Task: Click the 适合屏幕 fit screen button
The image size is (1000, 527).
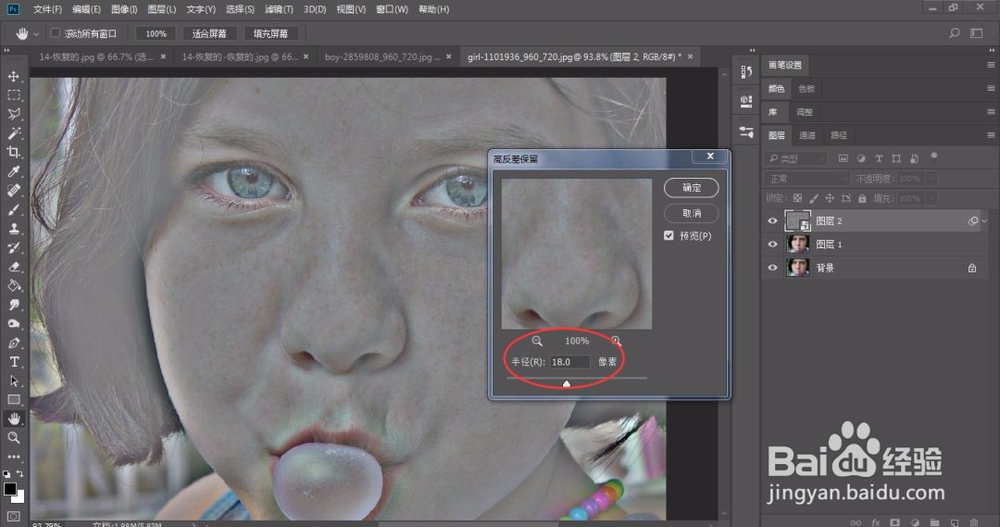Action: 209,34
